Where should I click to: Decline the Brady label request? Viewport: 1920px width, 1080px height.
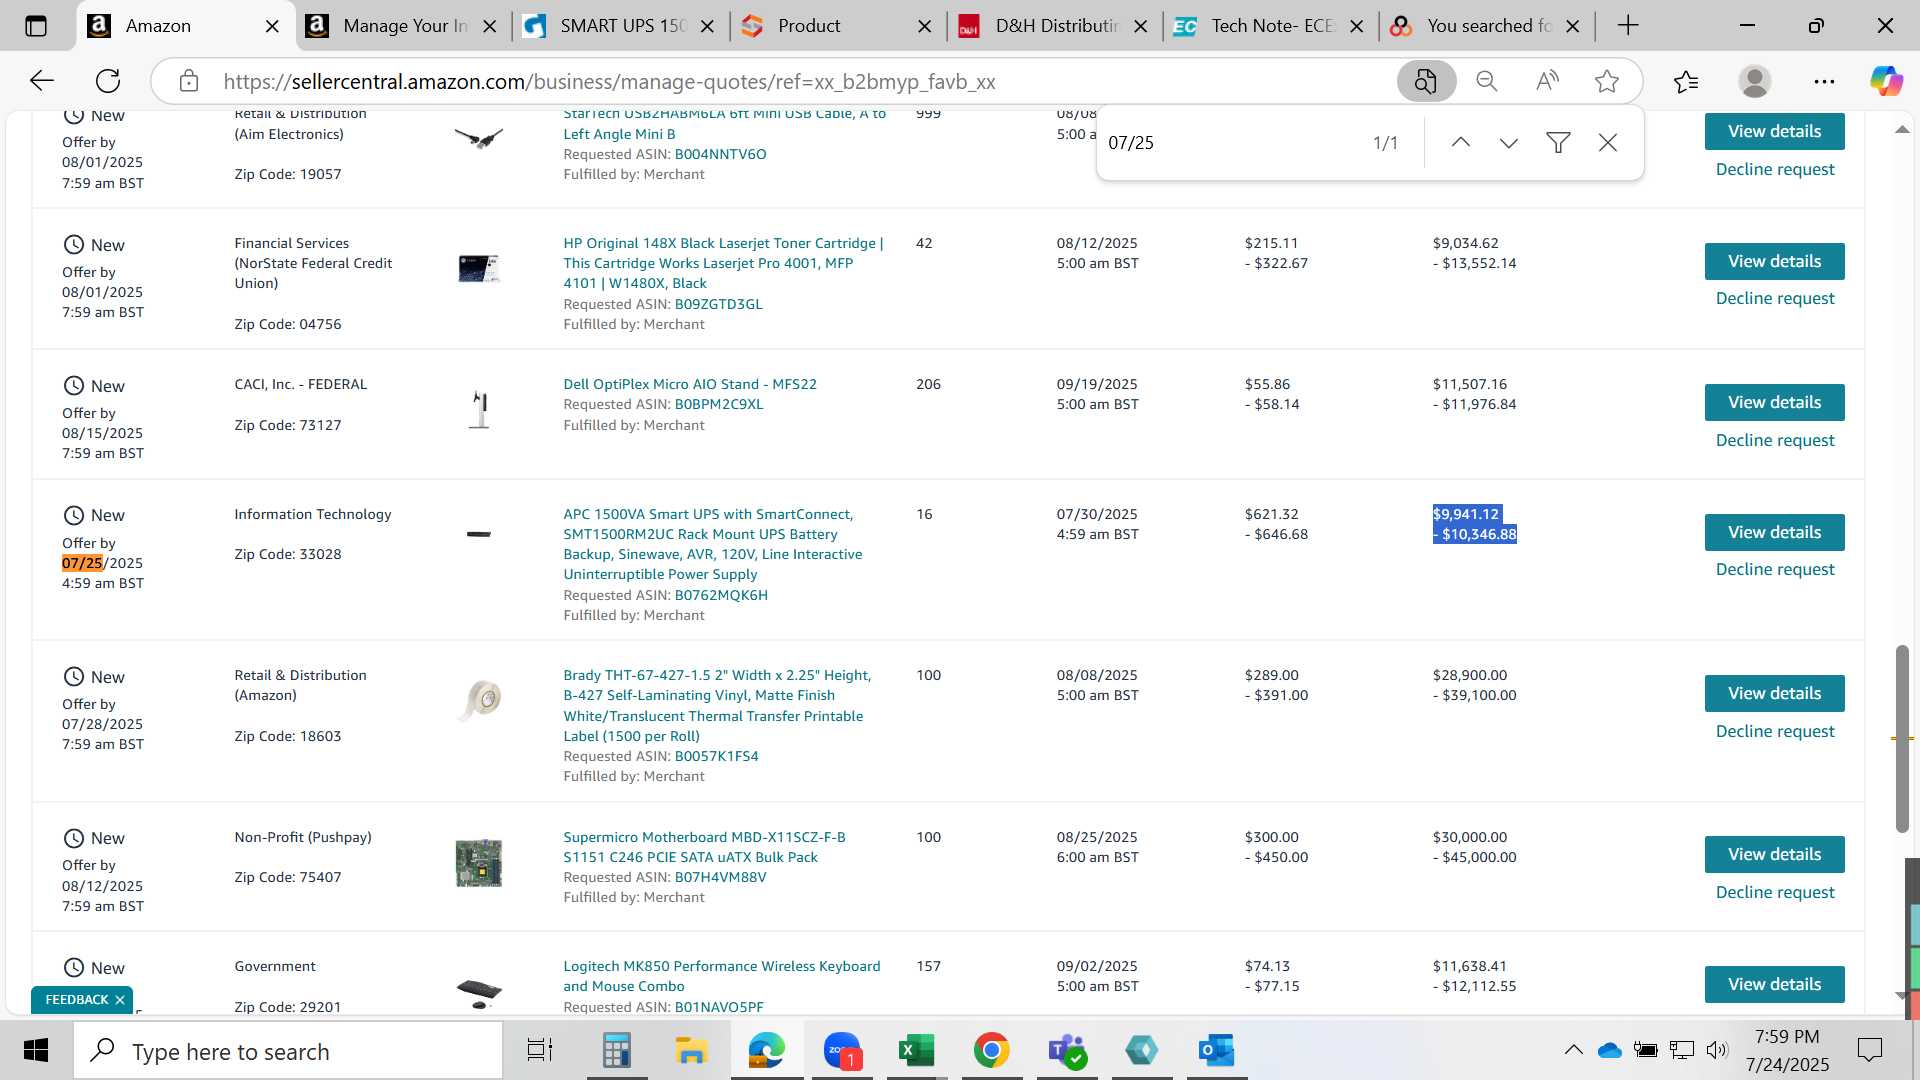1774,732
